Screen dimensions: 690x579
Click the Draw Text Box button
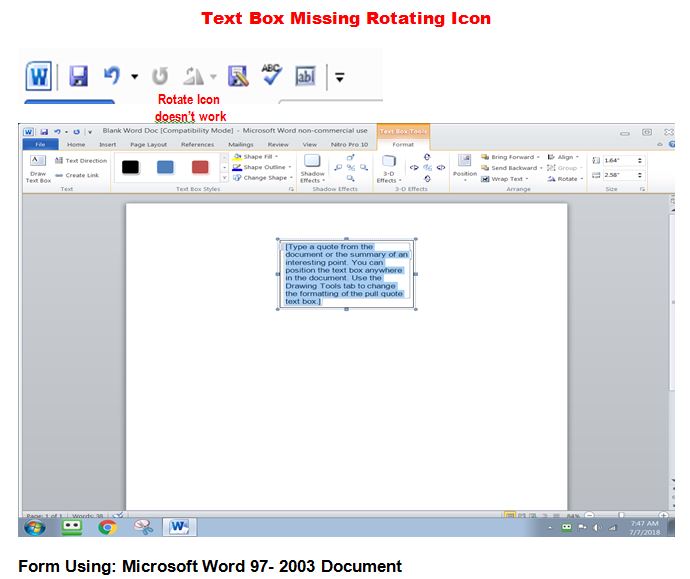point(38,169)
